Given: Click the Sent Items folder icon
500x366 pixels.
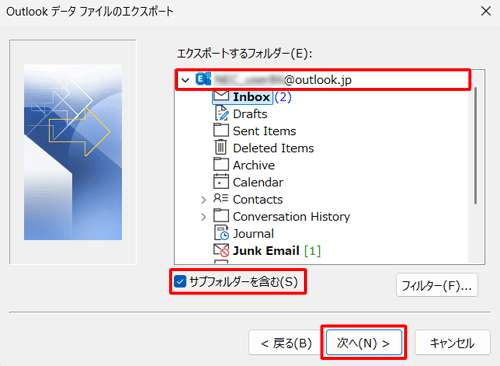Looking at the screenshot, I should 221,130.
